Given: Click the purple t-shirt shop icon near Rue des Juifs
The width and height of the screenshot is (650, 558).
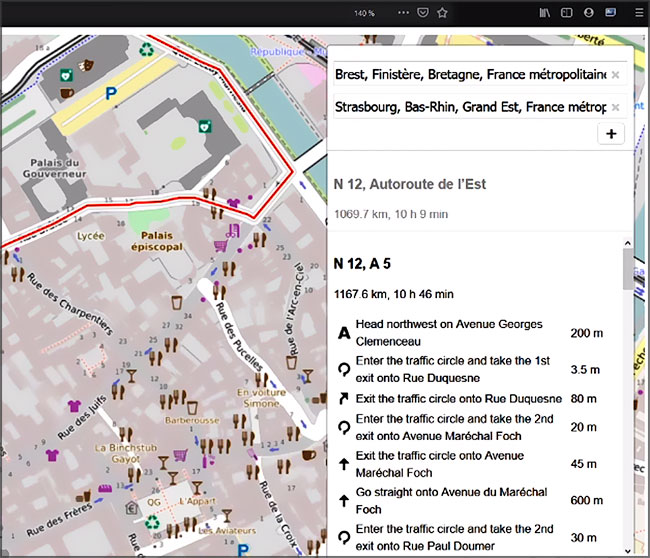Looking at the screenshot, I should coord(74,405).
